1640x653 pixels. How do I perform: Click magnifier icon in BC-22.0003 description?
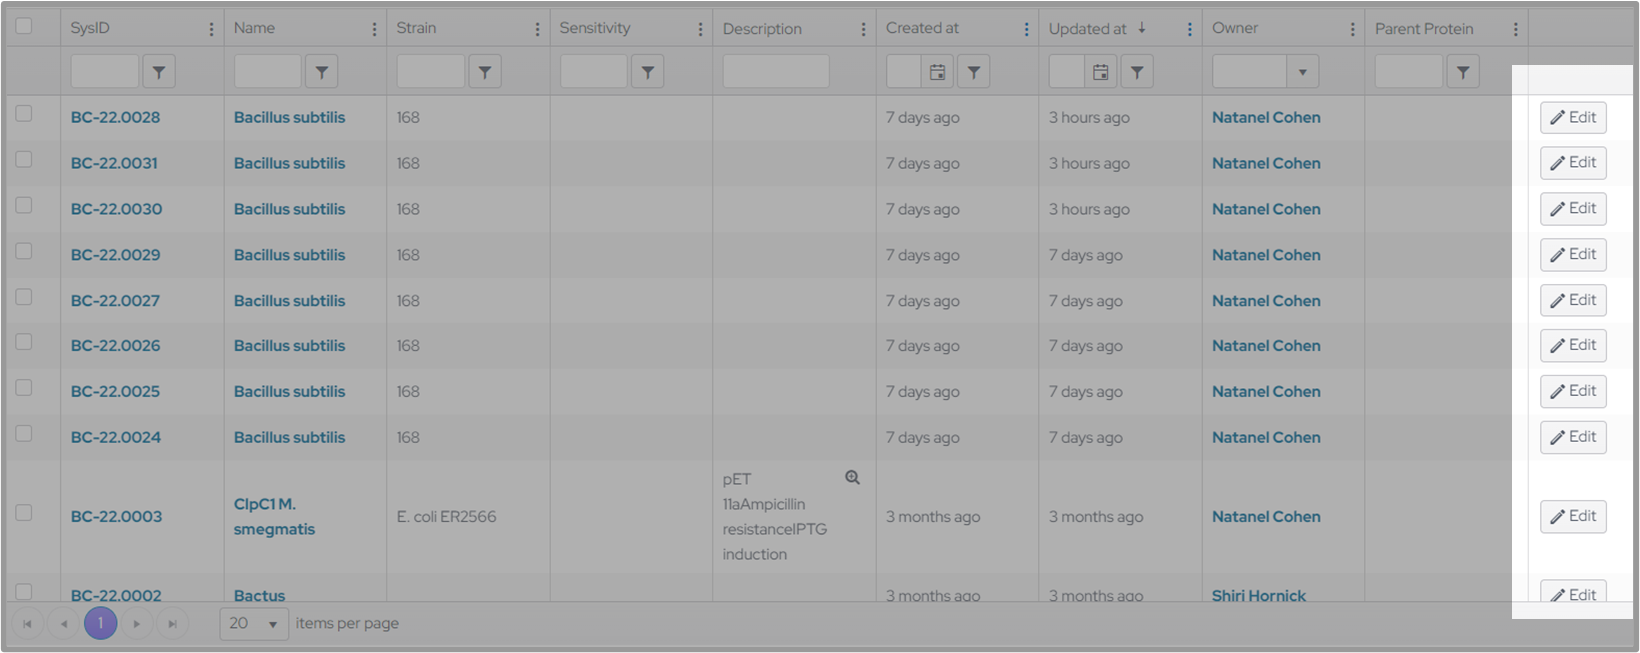[852, 478]
